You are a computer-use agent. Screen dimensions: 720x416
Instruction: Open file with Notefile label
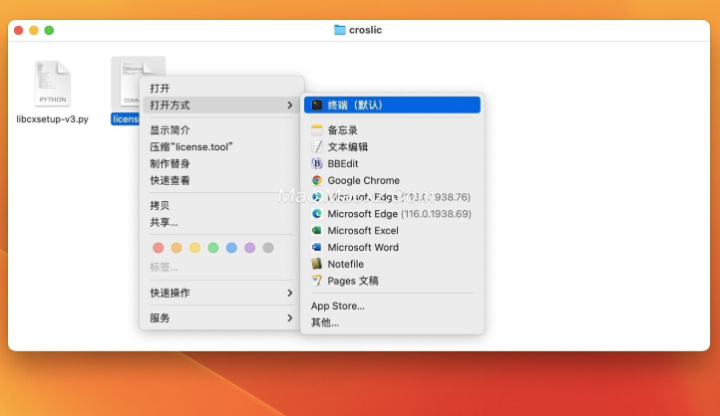coord(345,264)
